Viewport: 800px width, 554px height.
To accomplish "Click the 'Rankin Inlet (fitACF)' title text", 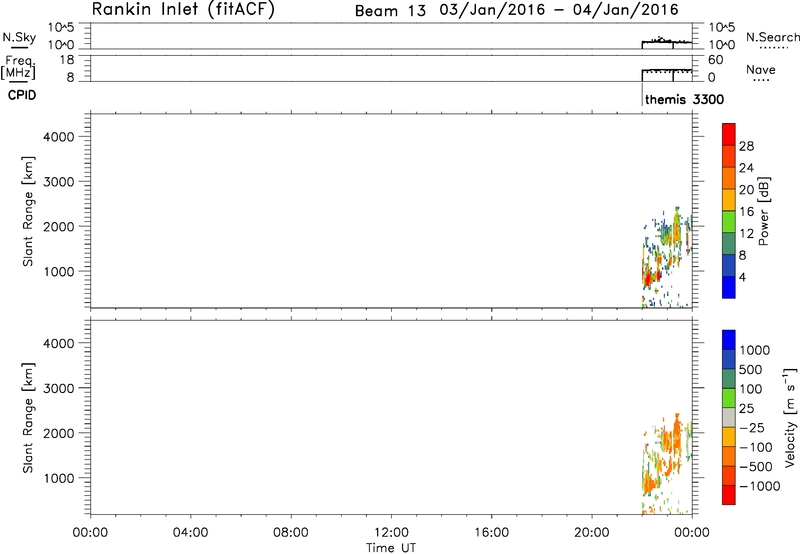I will (183, 9).
